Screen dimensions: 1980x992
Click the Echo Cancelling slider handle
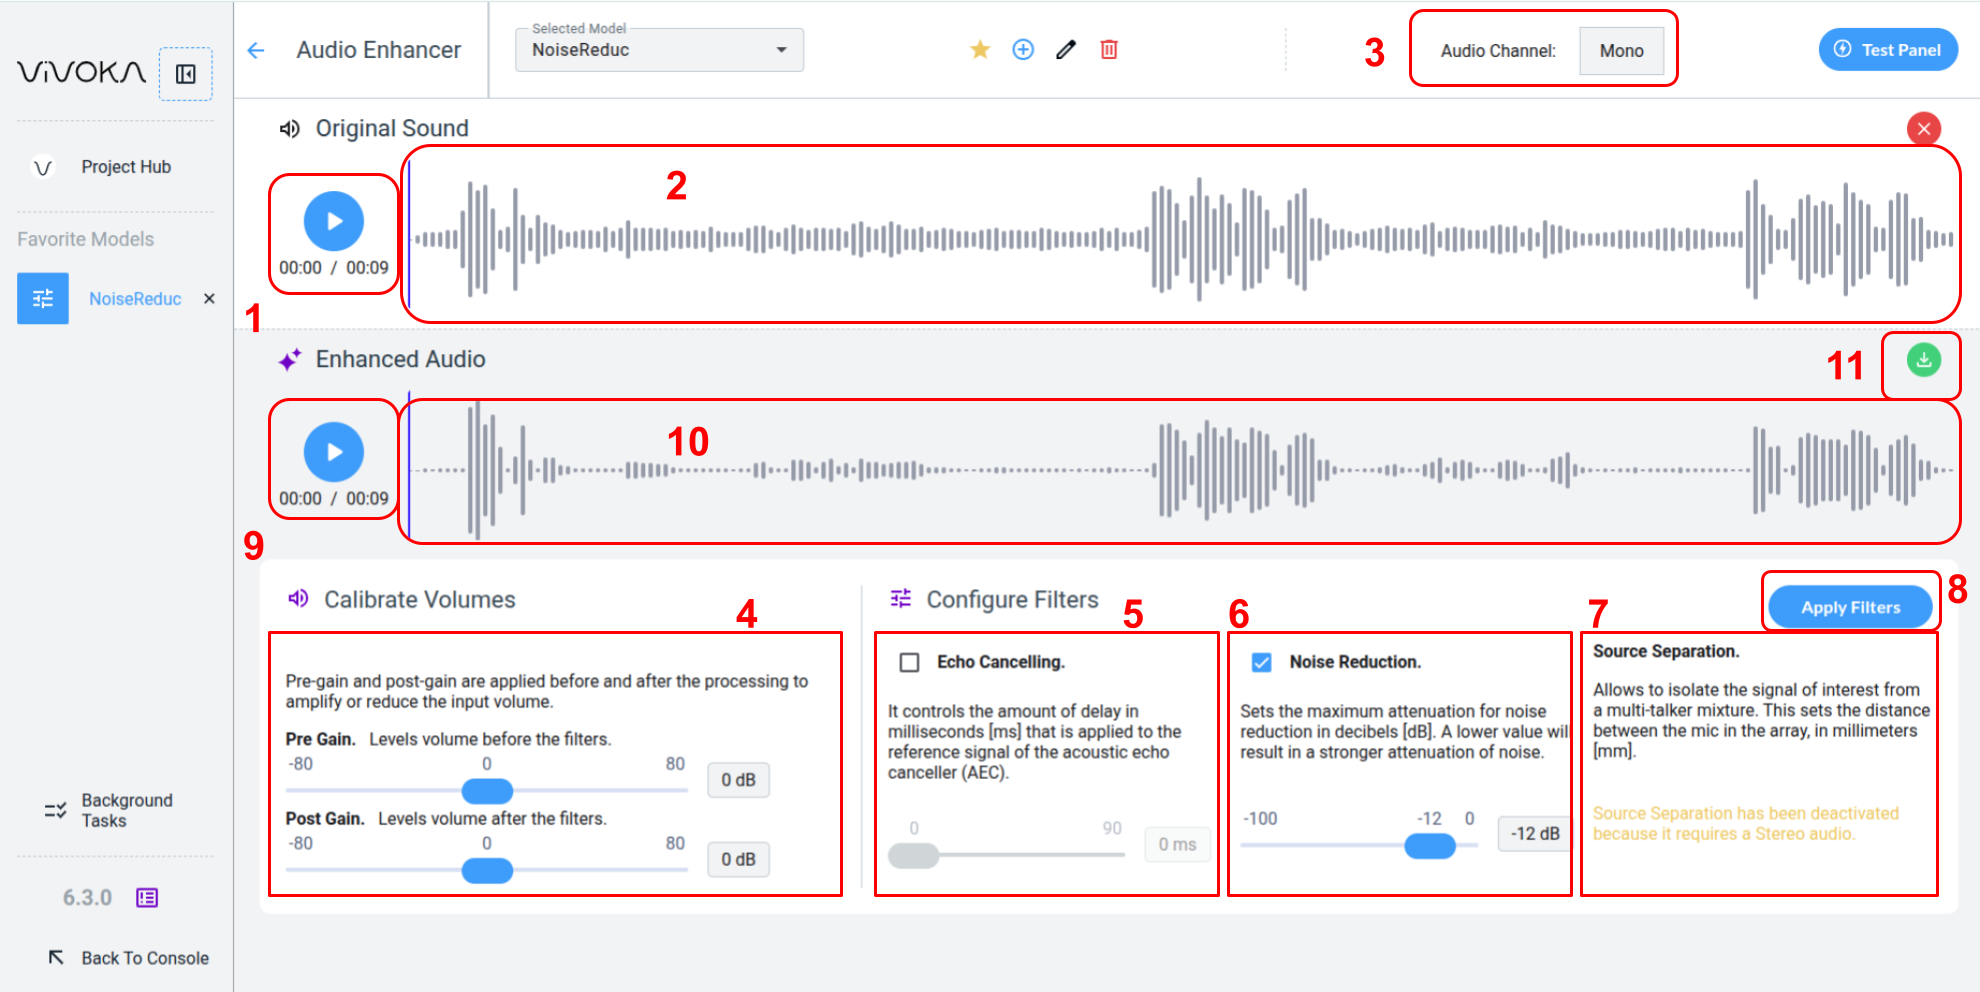tap(914, 855)
